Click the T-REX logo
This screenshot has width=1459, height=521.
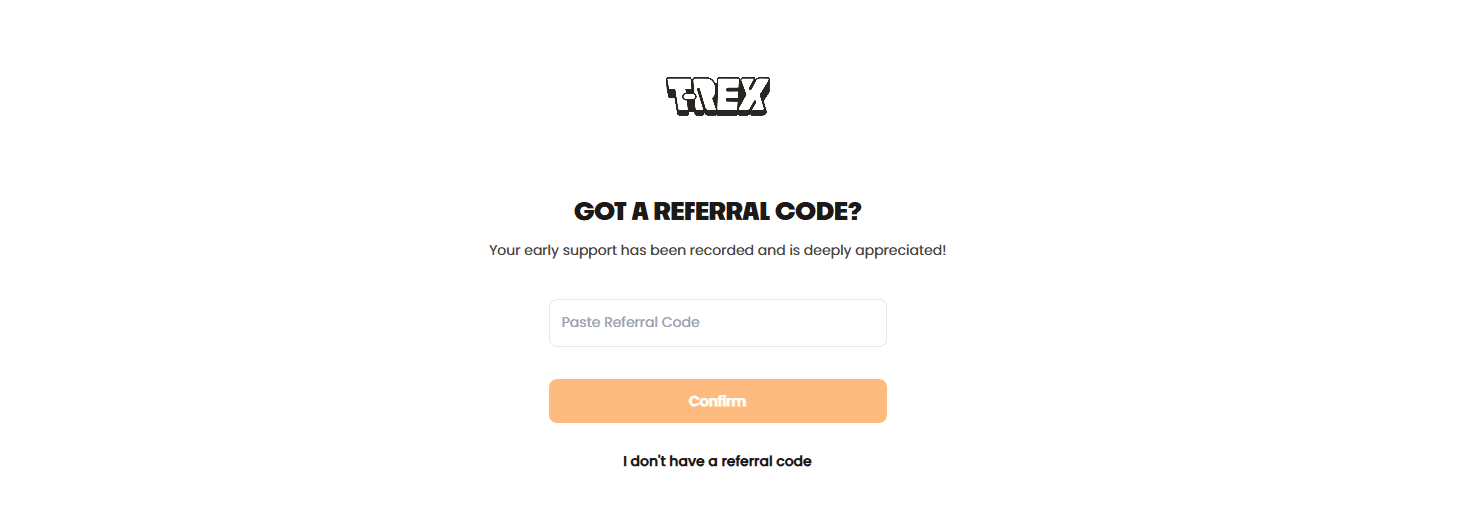[x=717, y=96]
